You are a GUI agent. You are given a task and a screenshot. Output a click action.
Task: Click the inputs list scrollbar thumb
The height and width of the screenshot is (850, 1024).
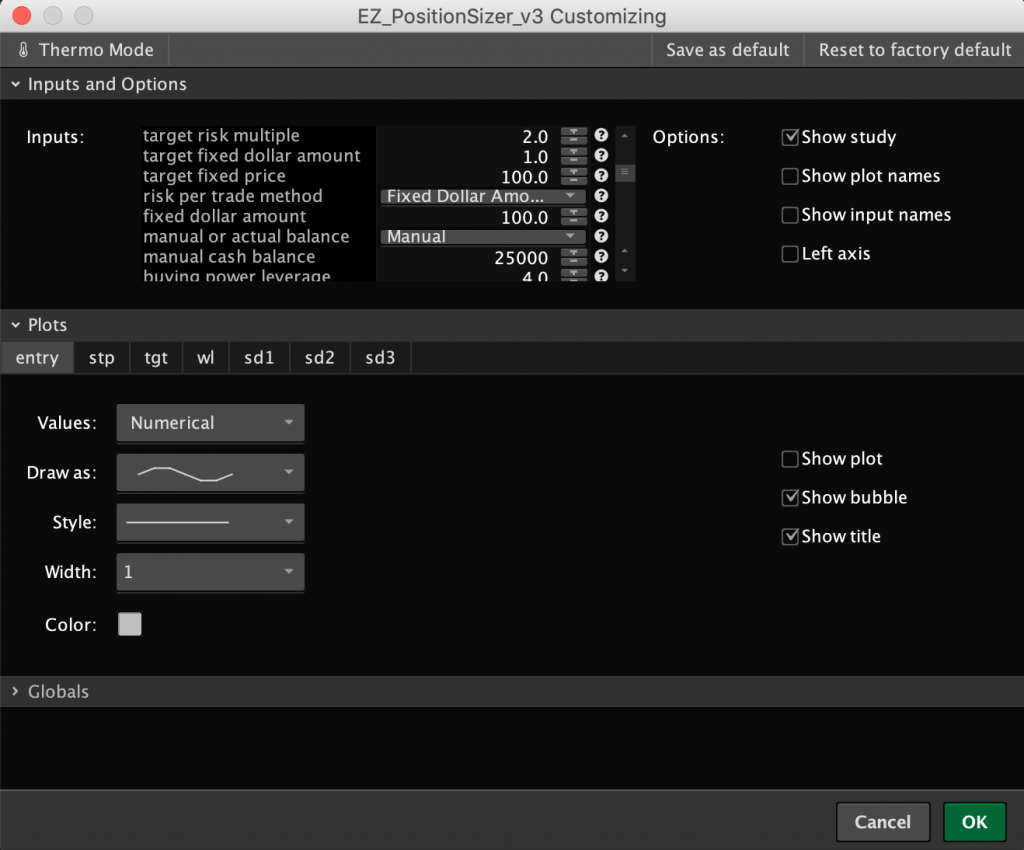coord(624,172)
